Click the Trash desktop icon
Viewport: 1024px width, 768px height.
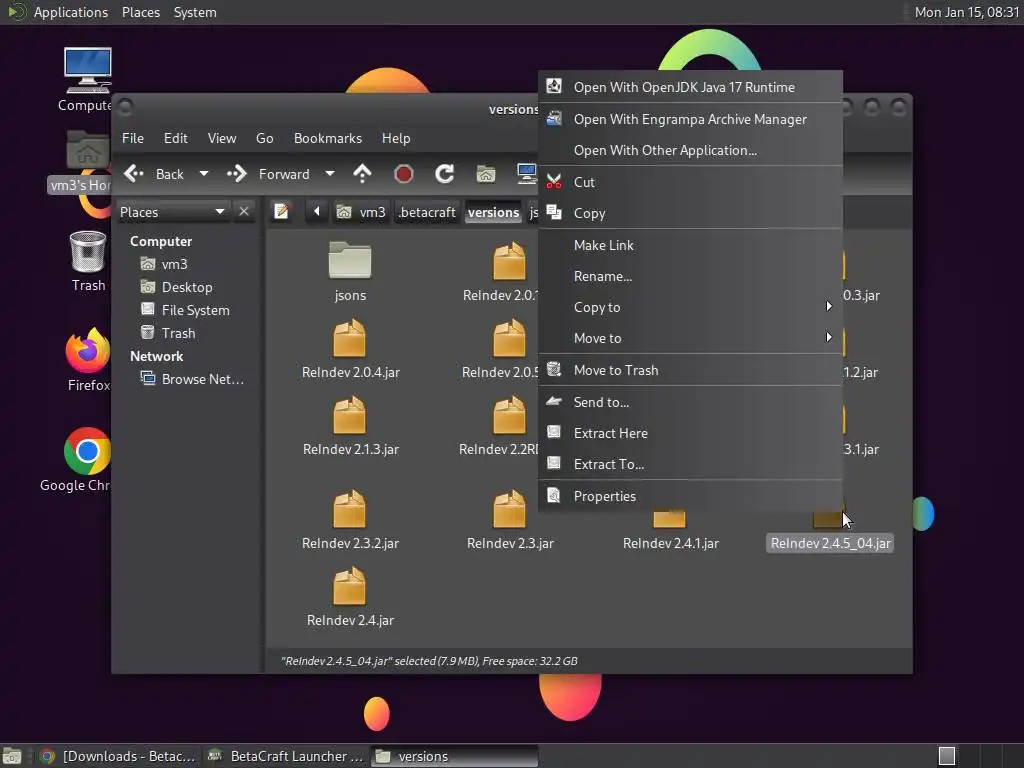pyautogui.click(x=88, y=251)
